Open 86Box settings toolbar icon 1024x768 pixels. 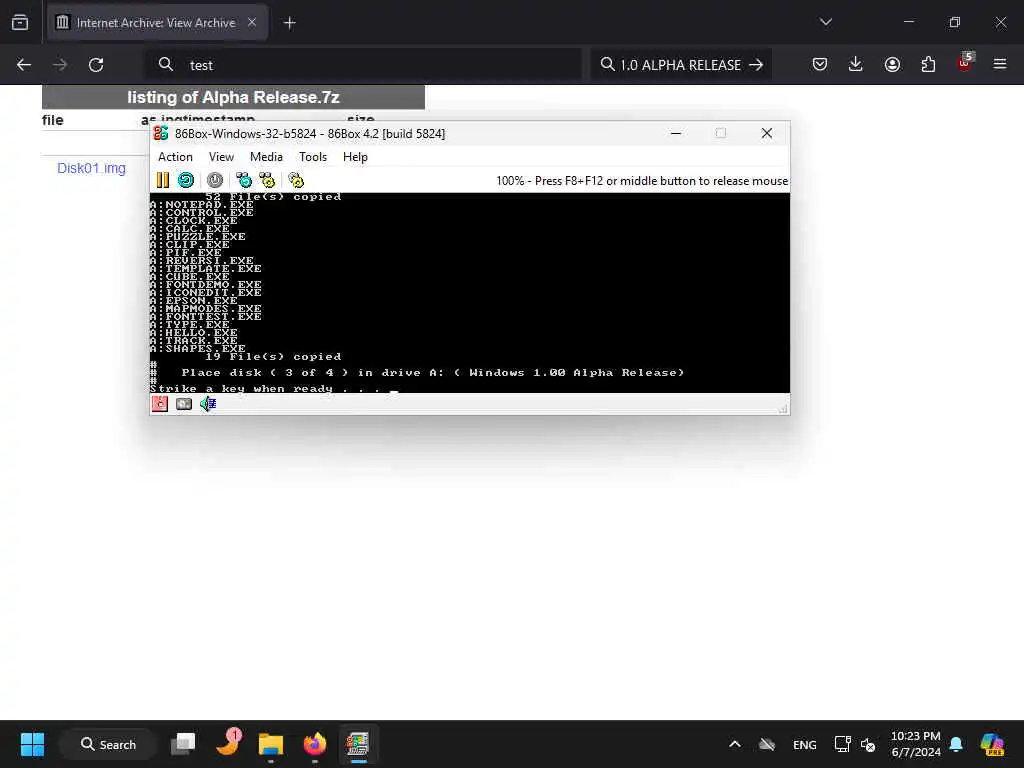tap(296, 180)
